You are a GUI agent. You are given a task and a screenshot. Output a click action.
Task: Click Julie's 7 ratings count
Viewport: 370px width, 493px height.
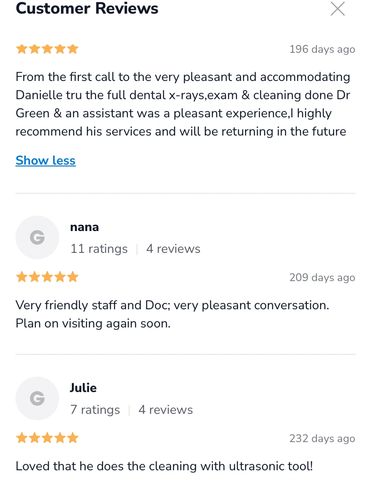[95, 410]
